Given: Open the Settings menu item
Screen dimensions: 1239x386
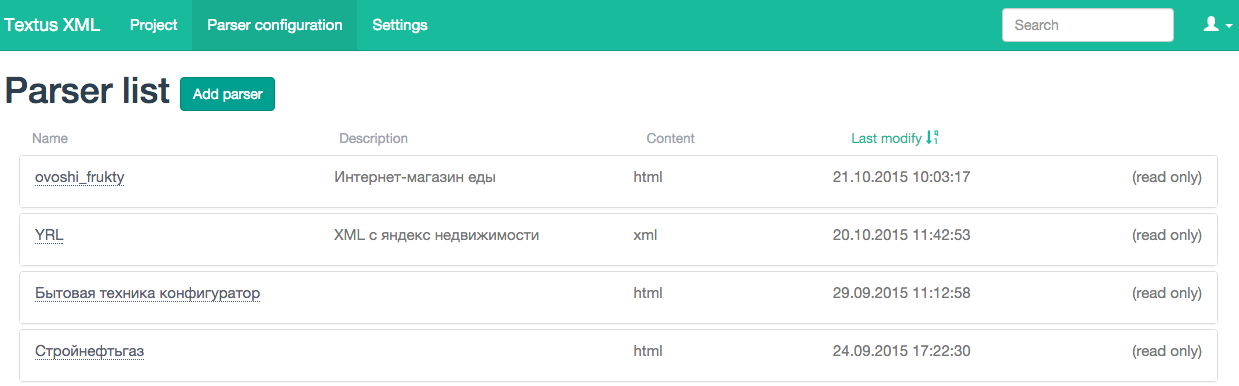Looking at the screenshot, I should [x=400, y=25].
